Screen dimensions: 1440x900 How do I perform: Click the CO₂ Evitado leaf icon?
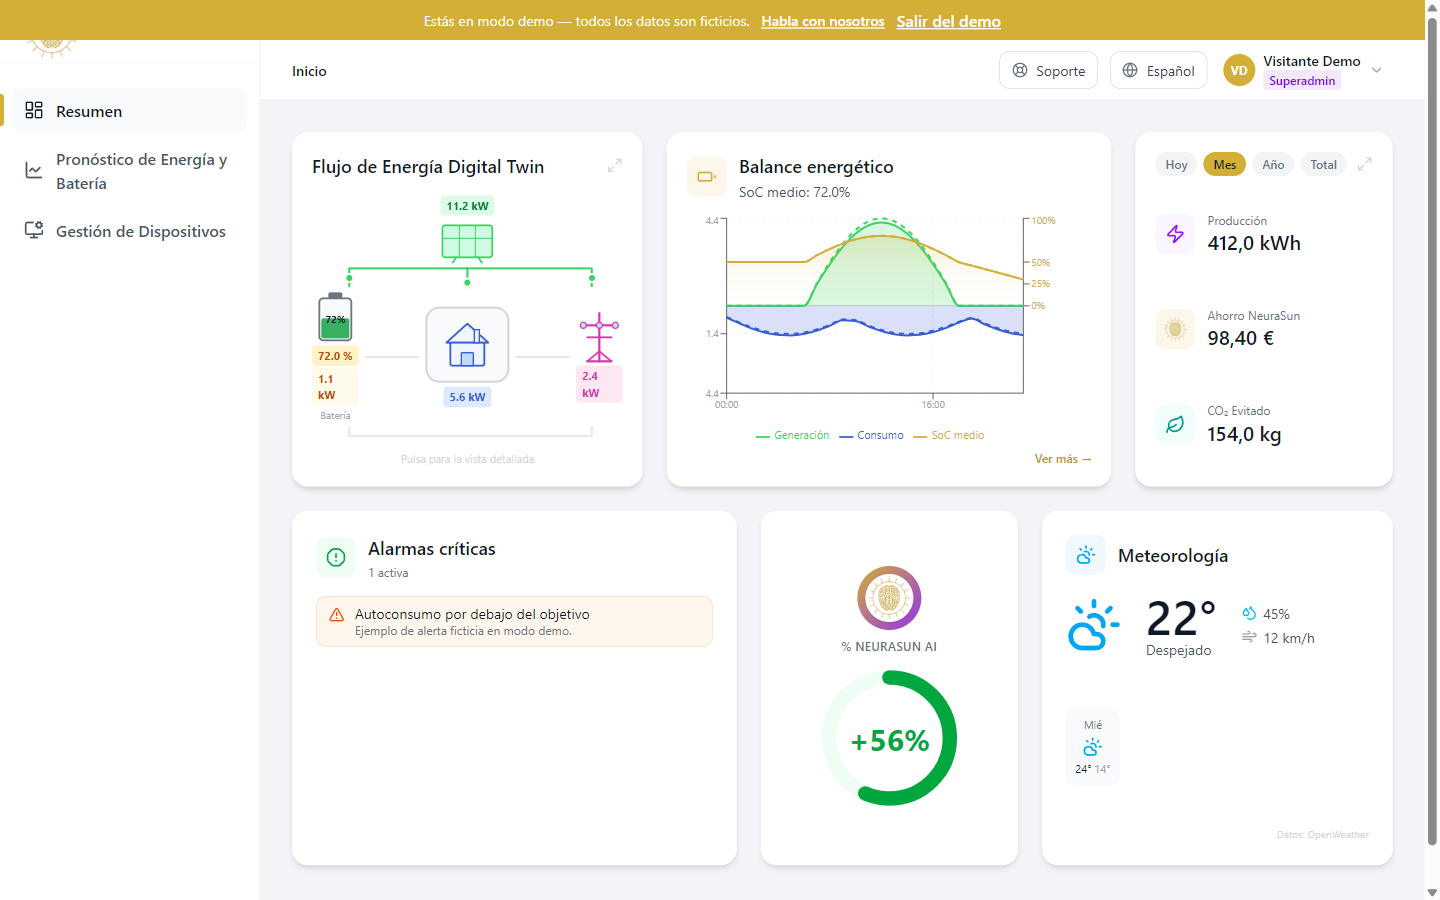click(x=1175, y=425)
